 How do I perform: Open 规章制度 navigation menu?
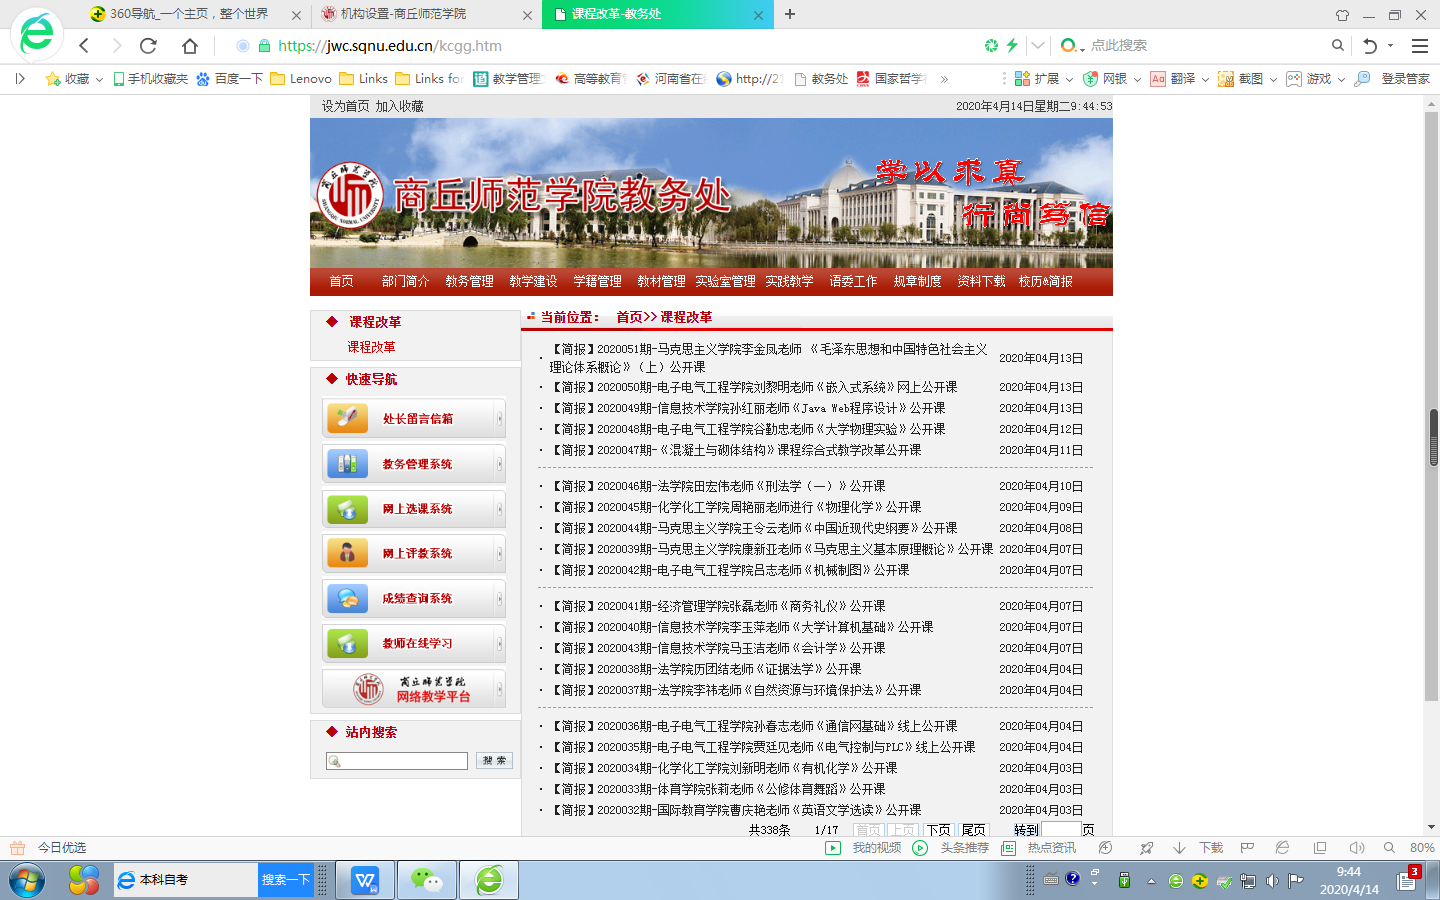pos(917,281)
